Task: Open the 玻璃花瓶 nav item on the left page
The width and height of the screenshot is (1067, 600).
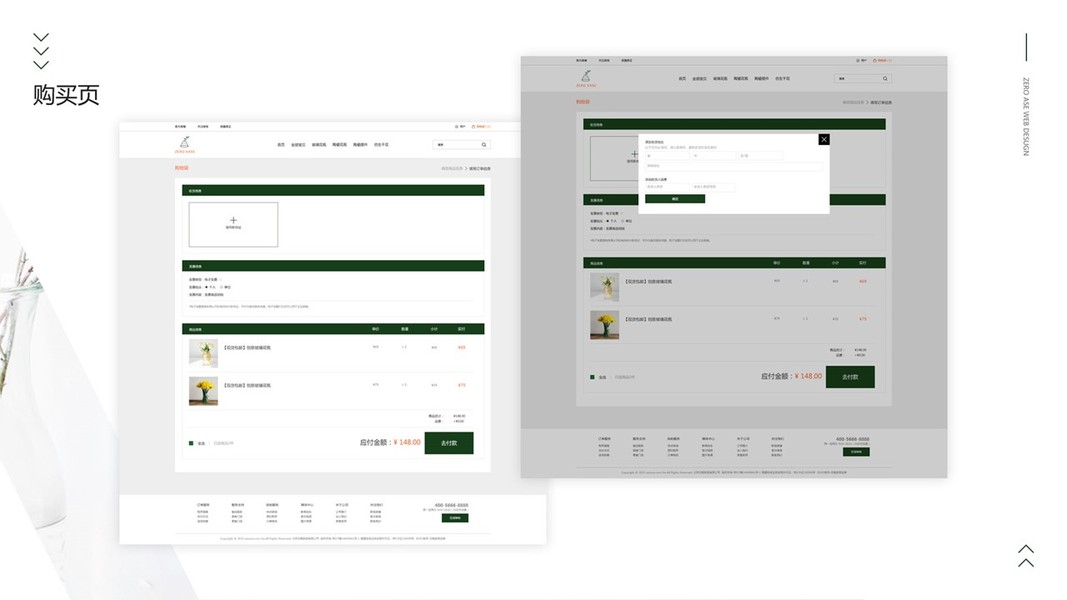Action: coord(318,145)
